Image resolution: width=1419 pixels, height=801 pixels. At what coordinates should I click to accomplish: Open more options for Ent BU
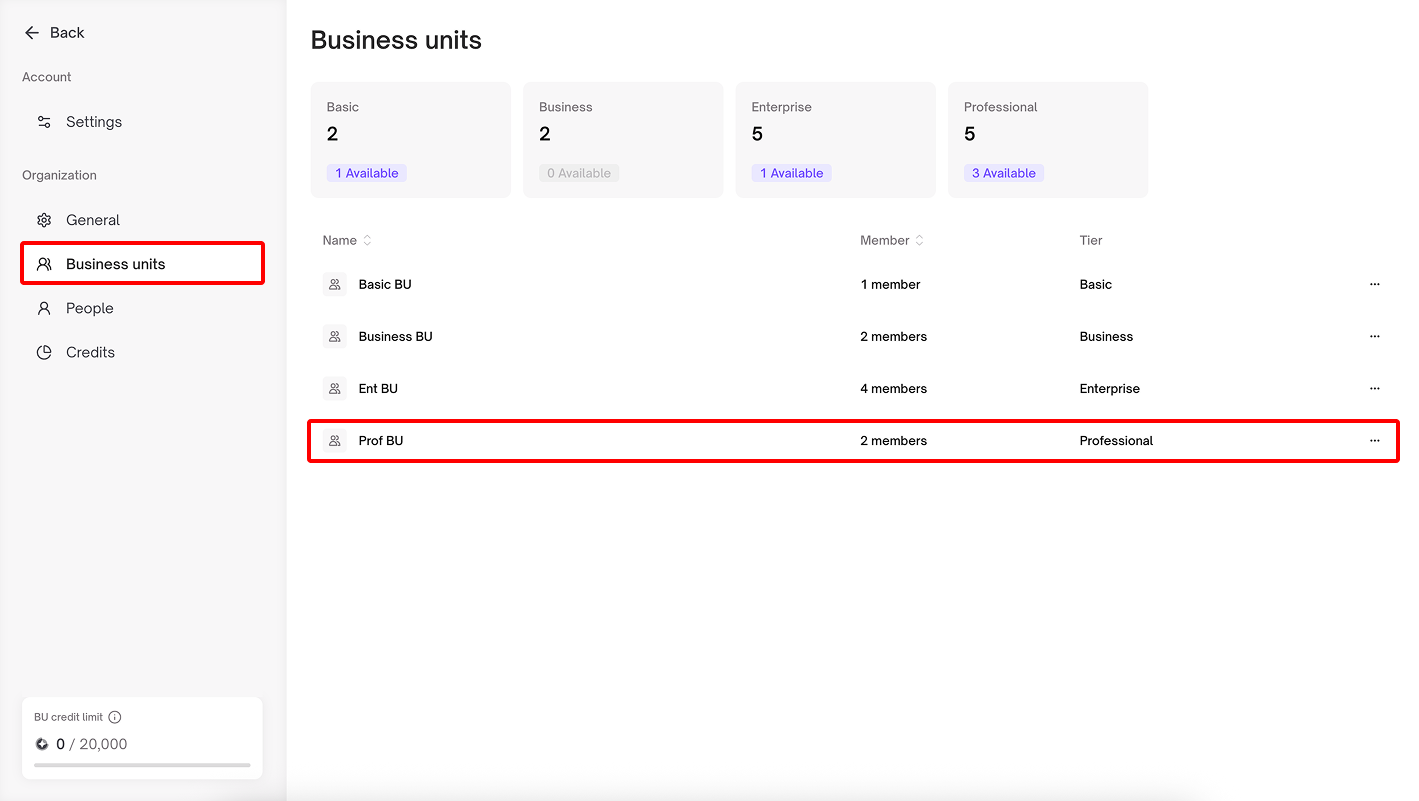tap(1374, 388)
